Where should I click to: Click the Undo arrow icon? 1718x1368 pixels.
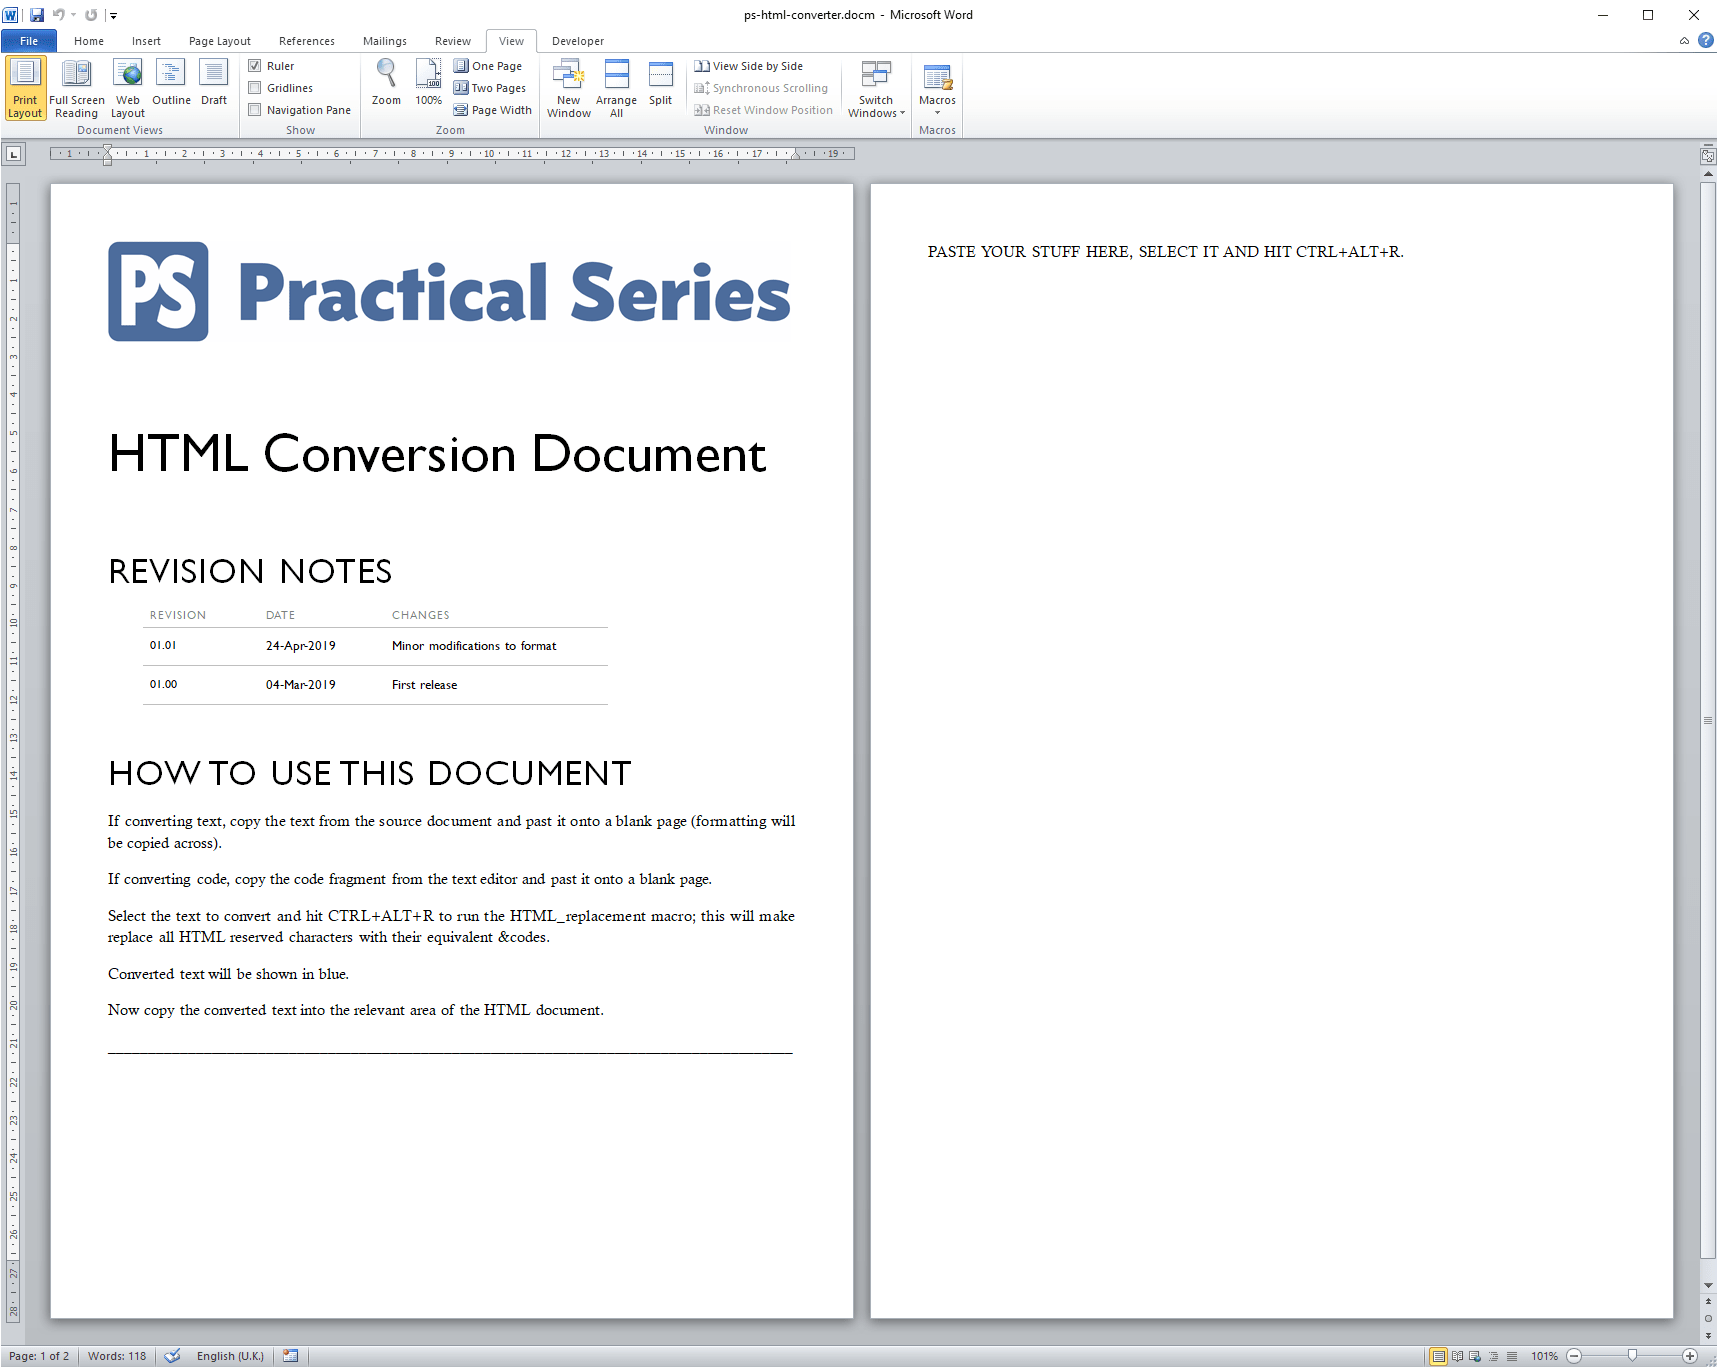click(59, 15)
